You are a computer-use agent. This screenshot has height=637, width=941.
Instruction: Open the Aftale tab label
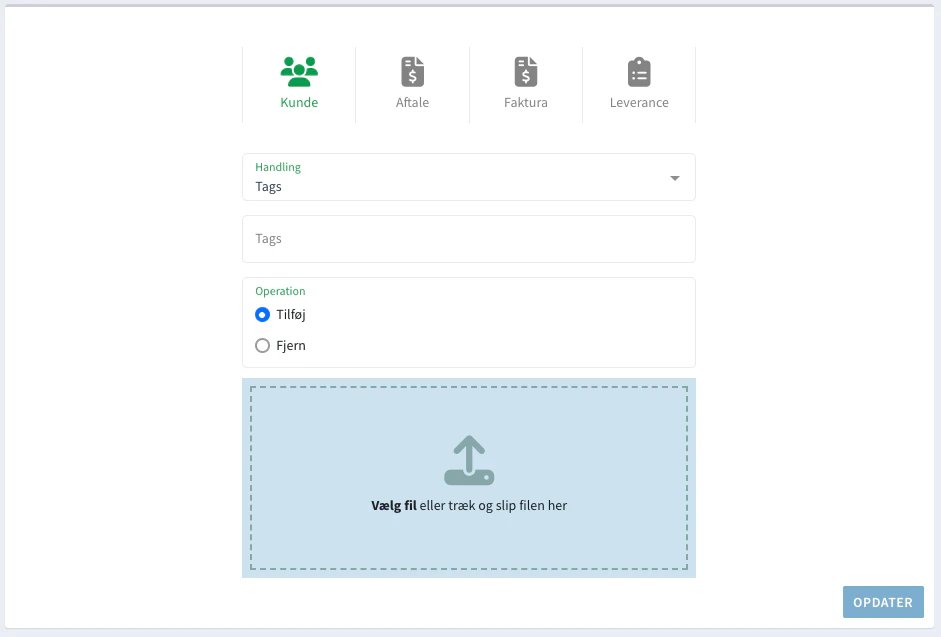[412, 102]
